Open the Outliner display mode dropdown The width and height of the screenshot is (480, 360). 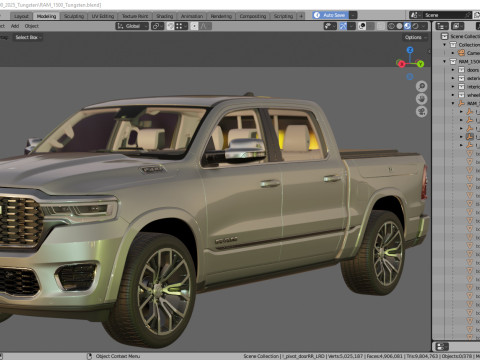(457, 26)
